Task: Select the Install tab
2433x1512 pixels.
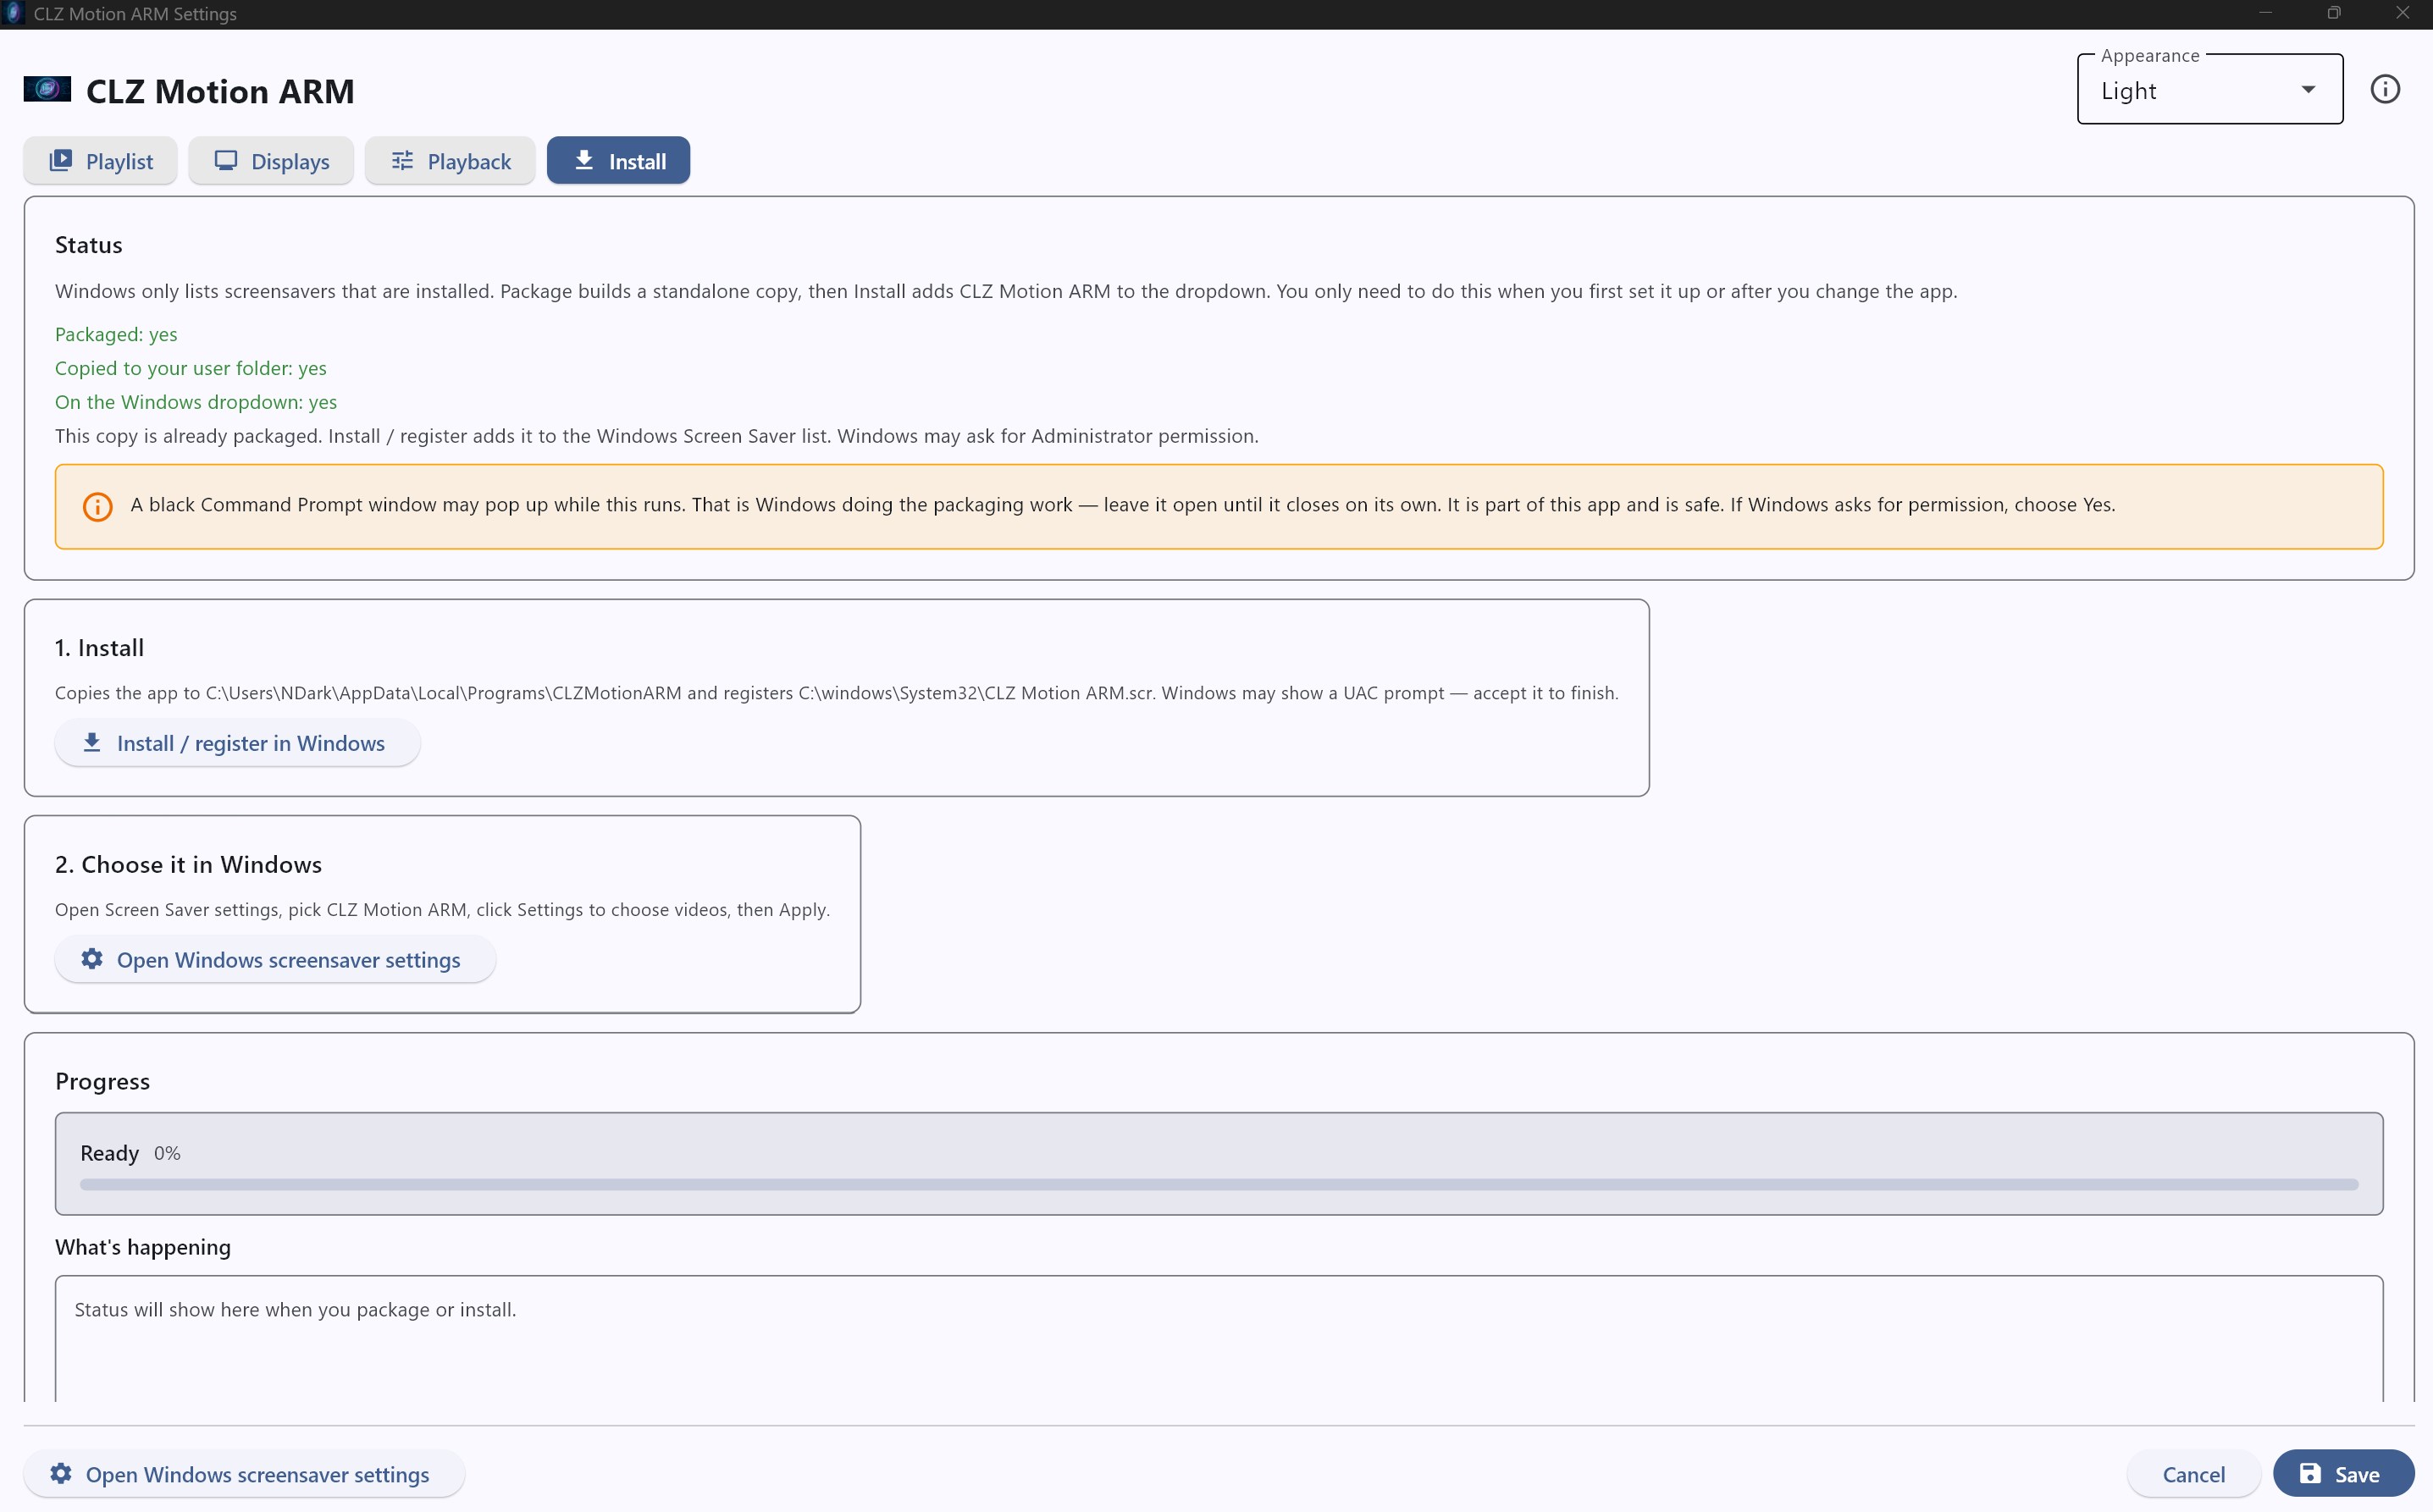Action: [x=618, y=161]
